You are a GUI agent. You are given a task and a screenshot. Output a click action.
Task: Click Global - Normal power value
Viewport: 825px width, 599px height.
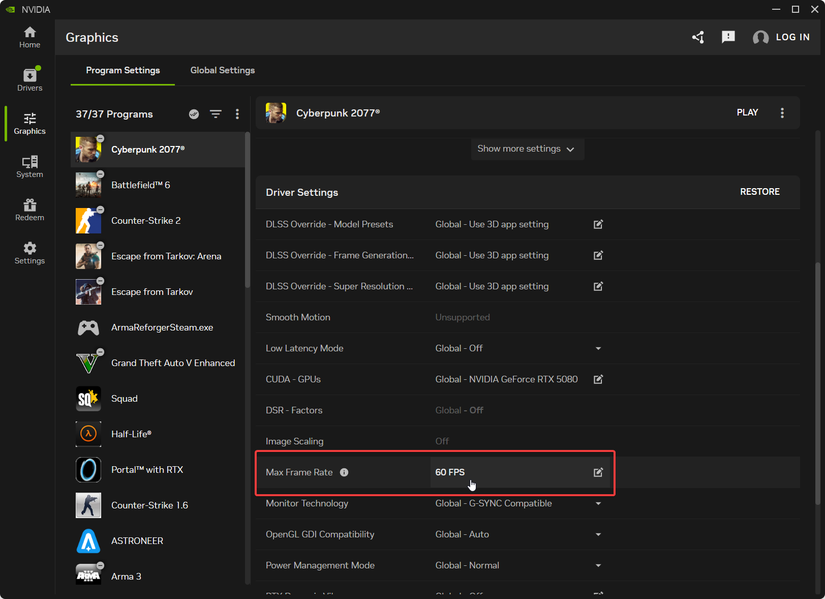[467, 566]
